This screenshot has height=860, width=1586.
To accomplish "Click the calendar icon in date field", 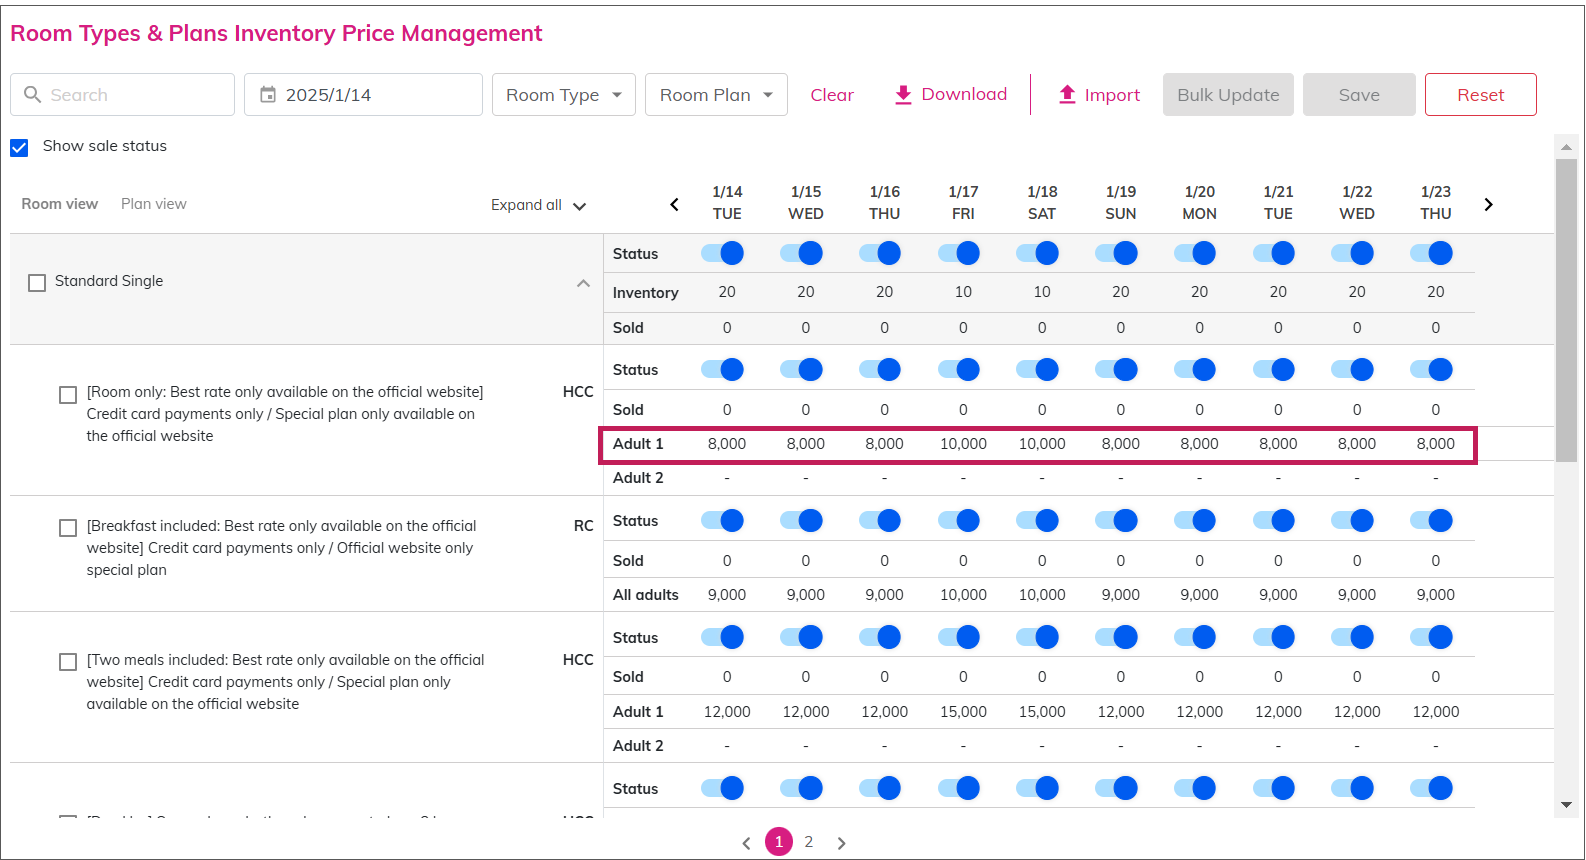I will coord(268,94).
